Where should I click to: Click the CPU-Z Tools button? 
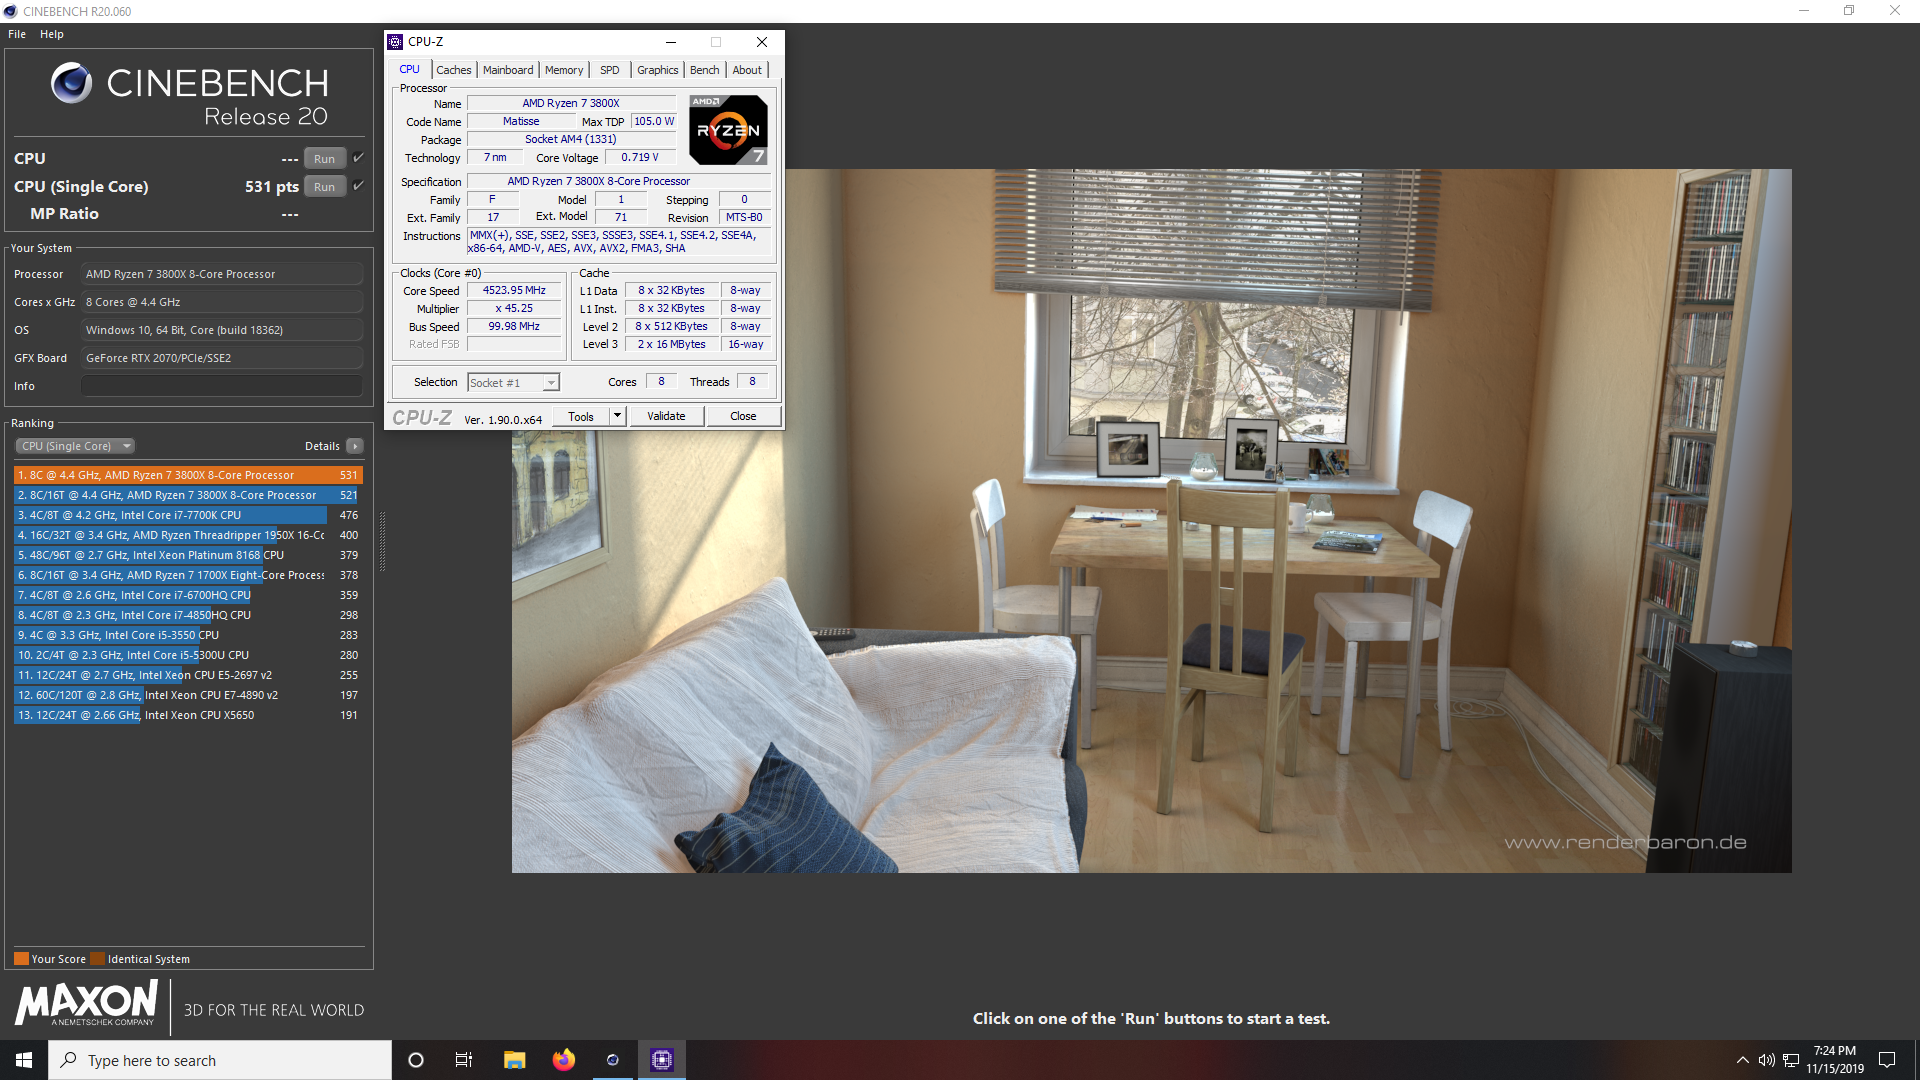pyautogui.click(x=581, y=417)
